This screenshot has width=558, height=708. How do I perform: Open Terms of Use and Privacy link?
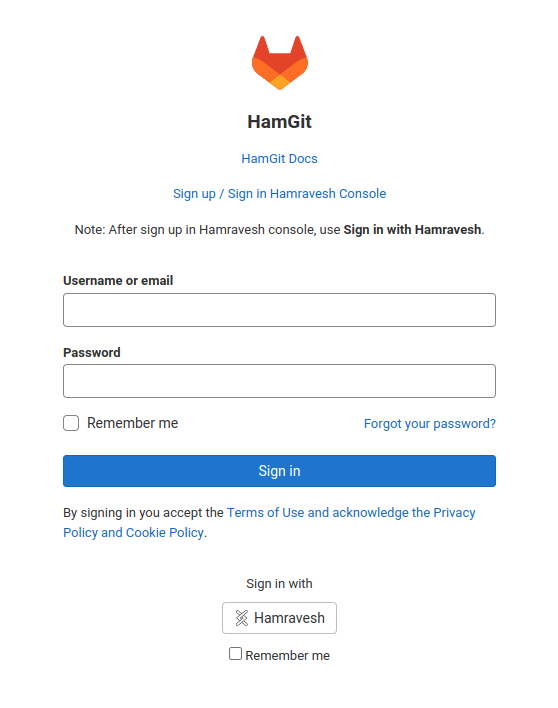tap(351, 513)
